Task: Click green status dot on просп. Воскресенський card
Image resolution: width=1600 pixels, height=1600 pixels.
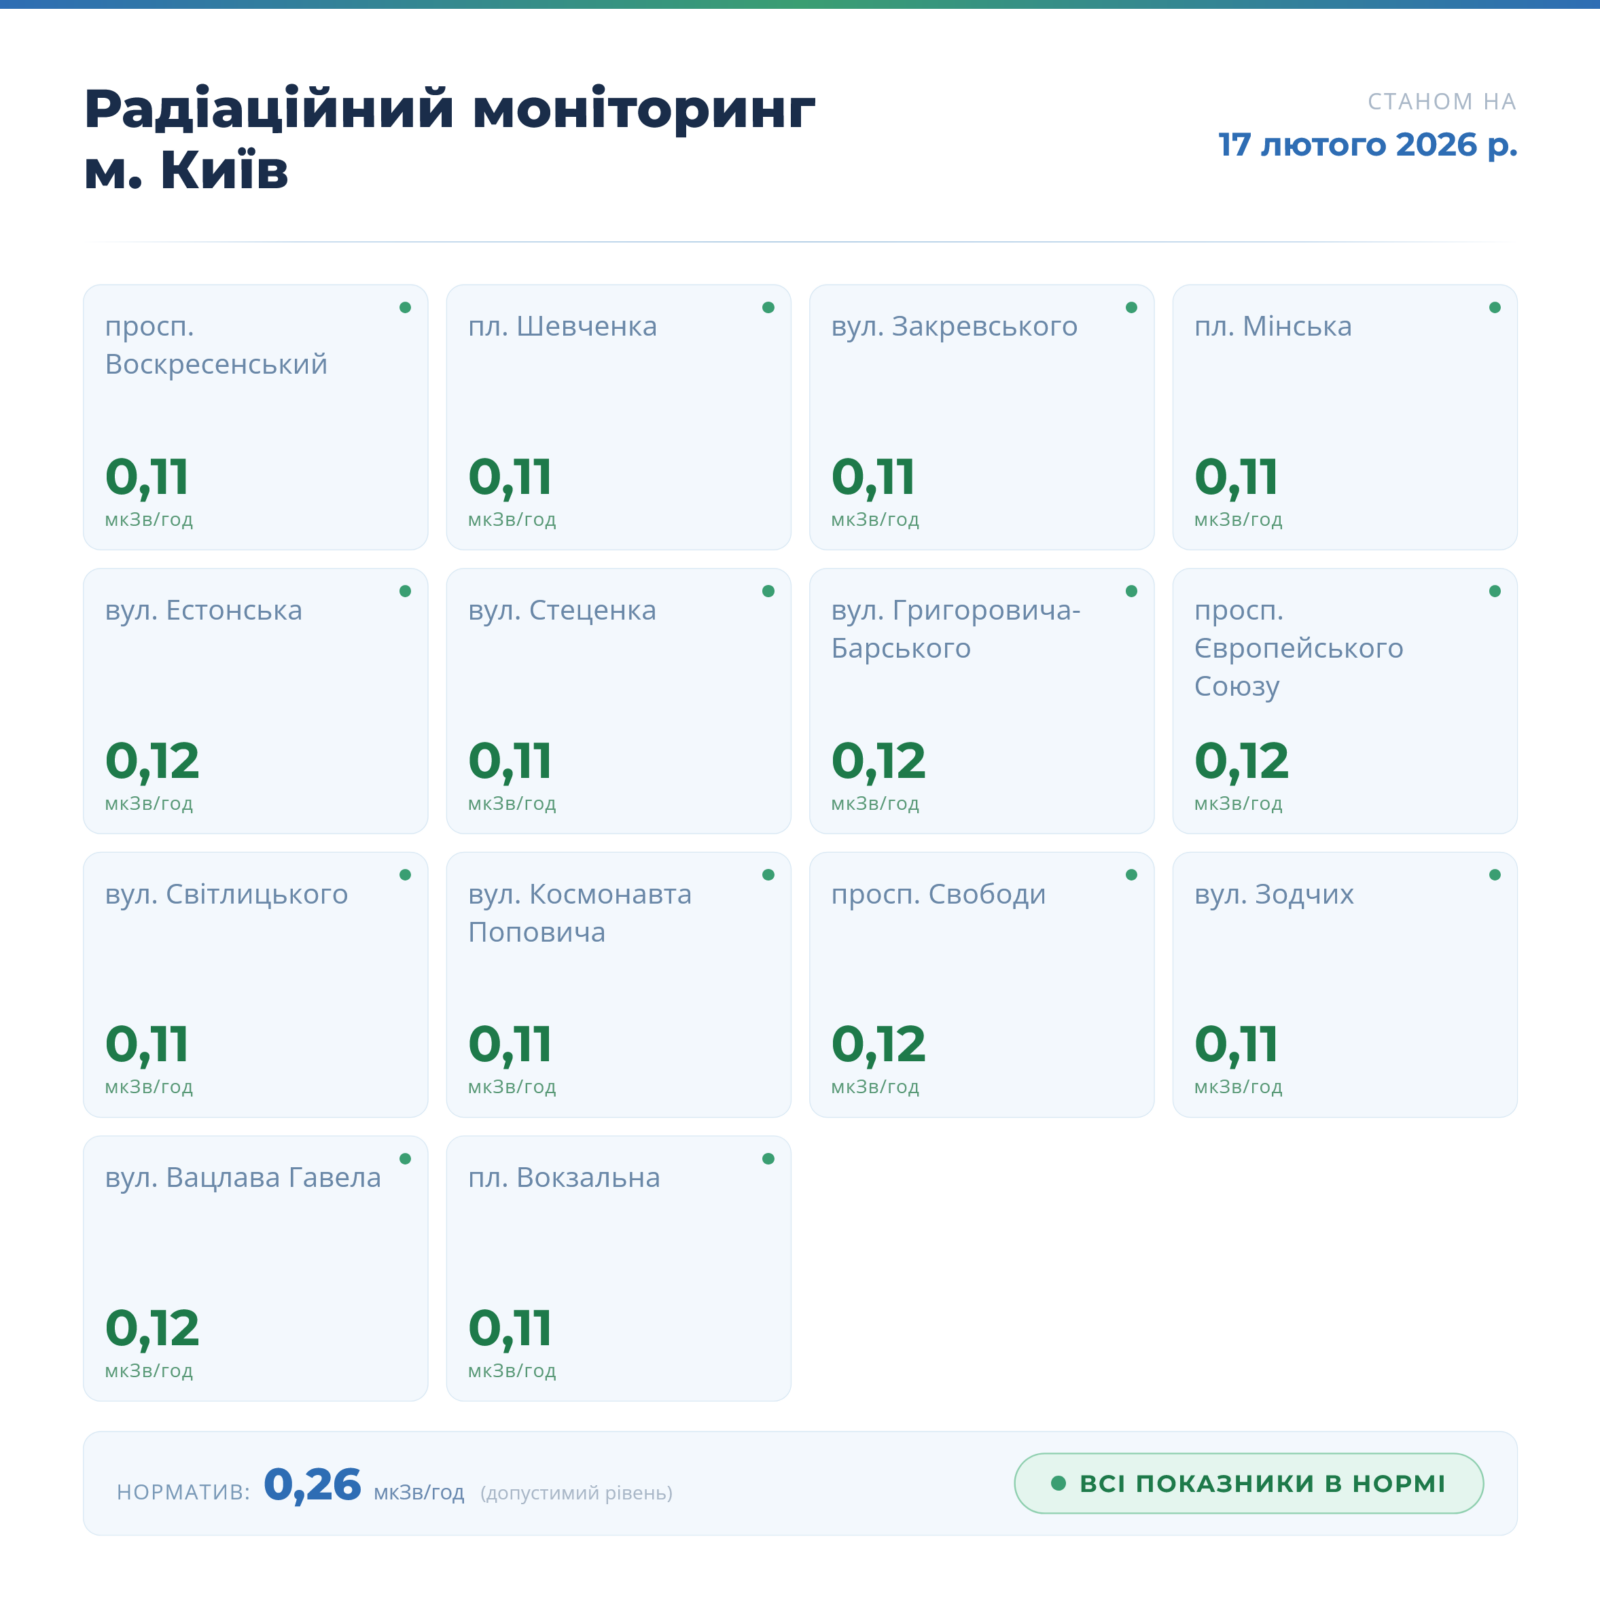Action: coord(405,308)
